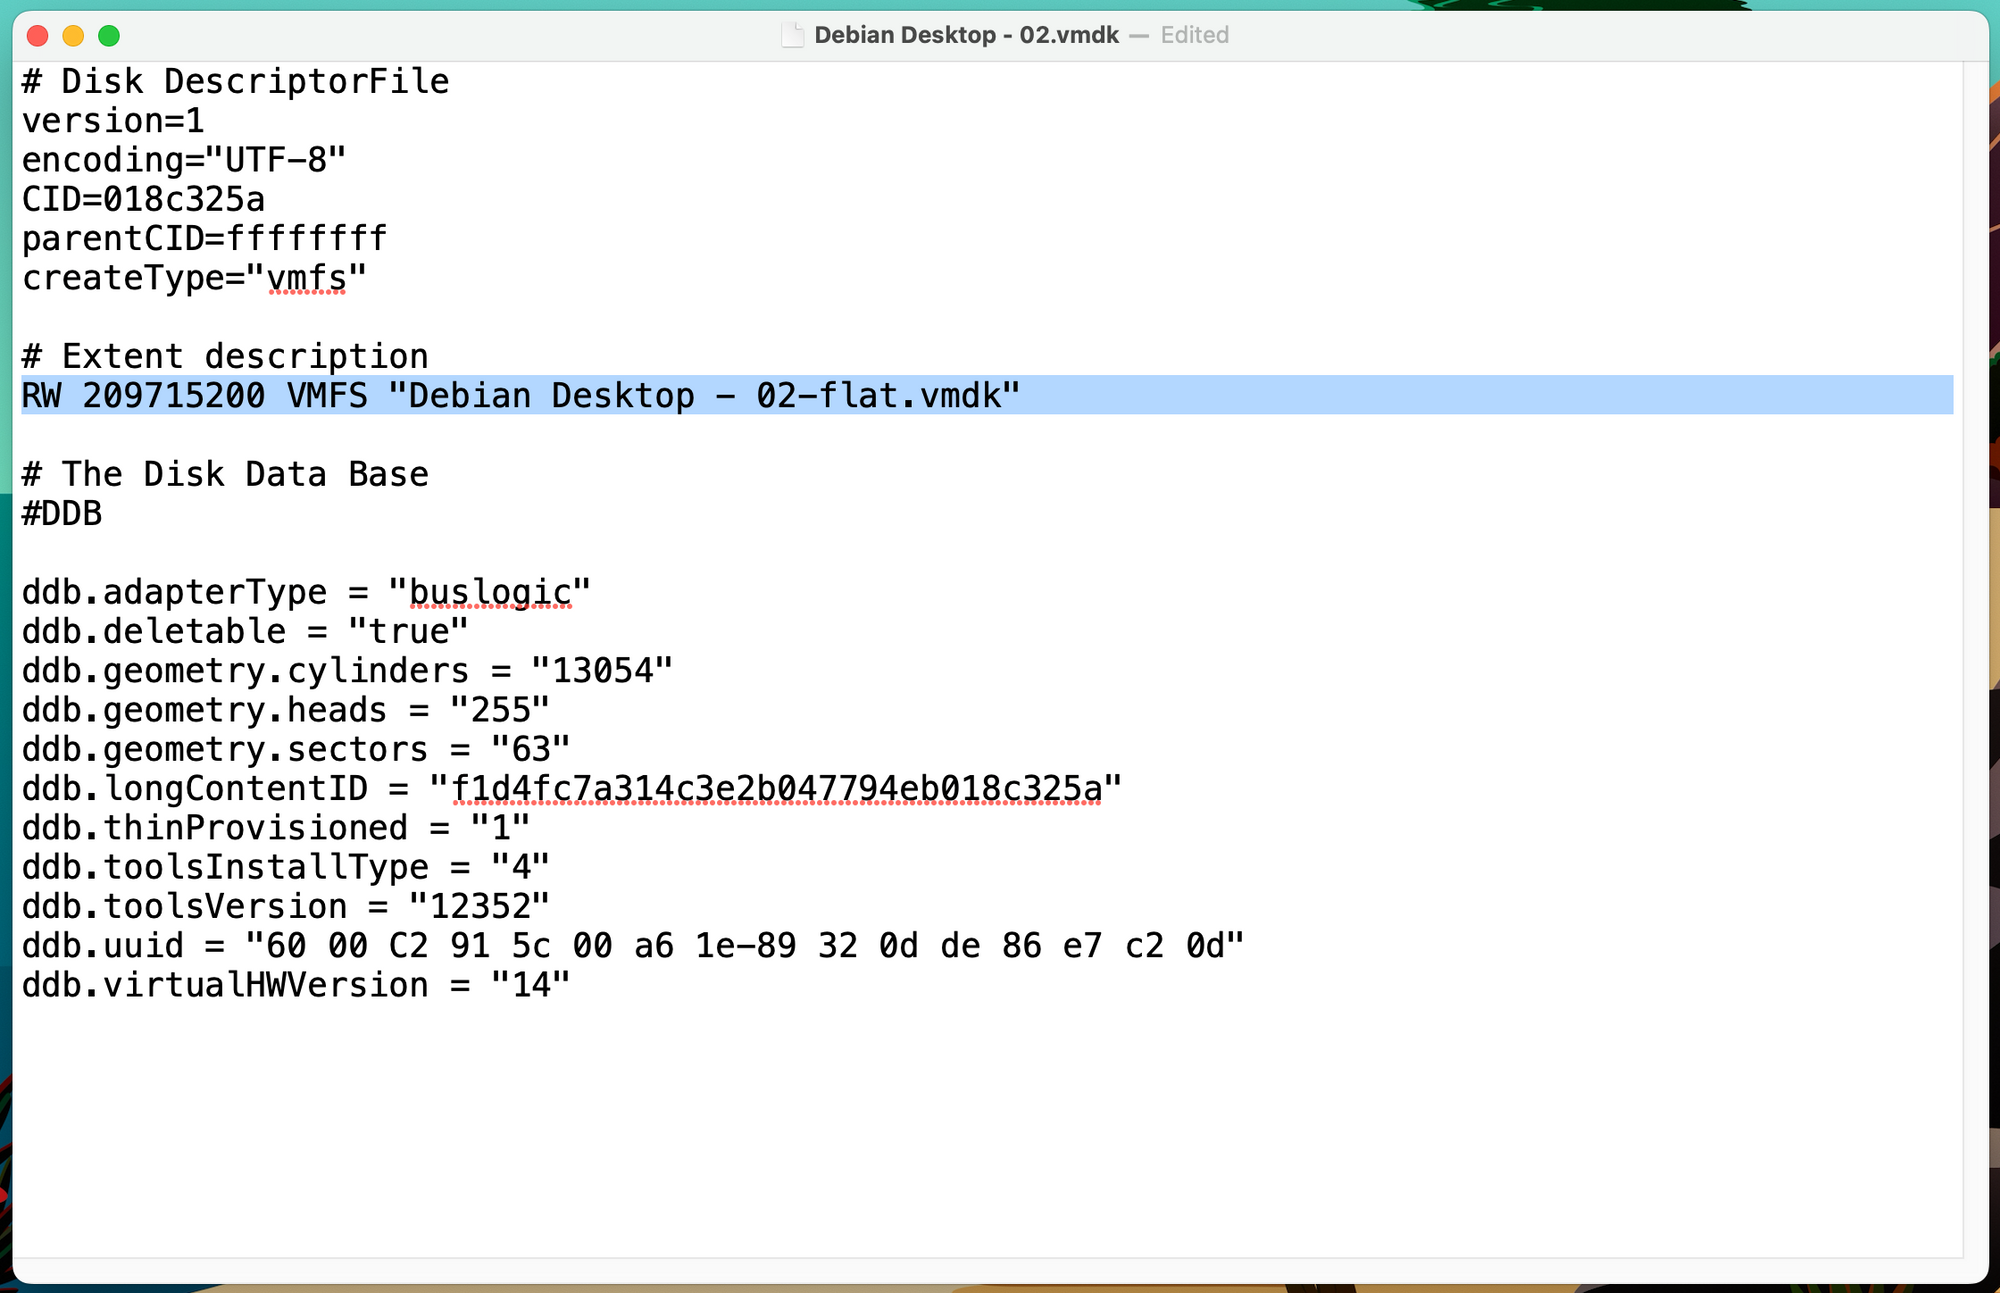Click the misspelled word vmfs in createType
Image resolution: width=2000 pixels, height=1293 pixels.
[x=307, y=278]
